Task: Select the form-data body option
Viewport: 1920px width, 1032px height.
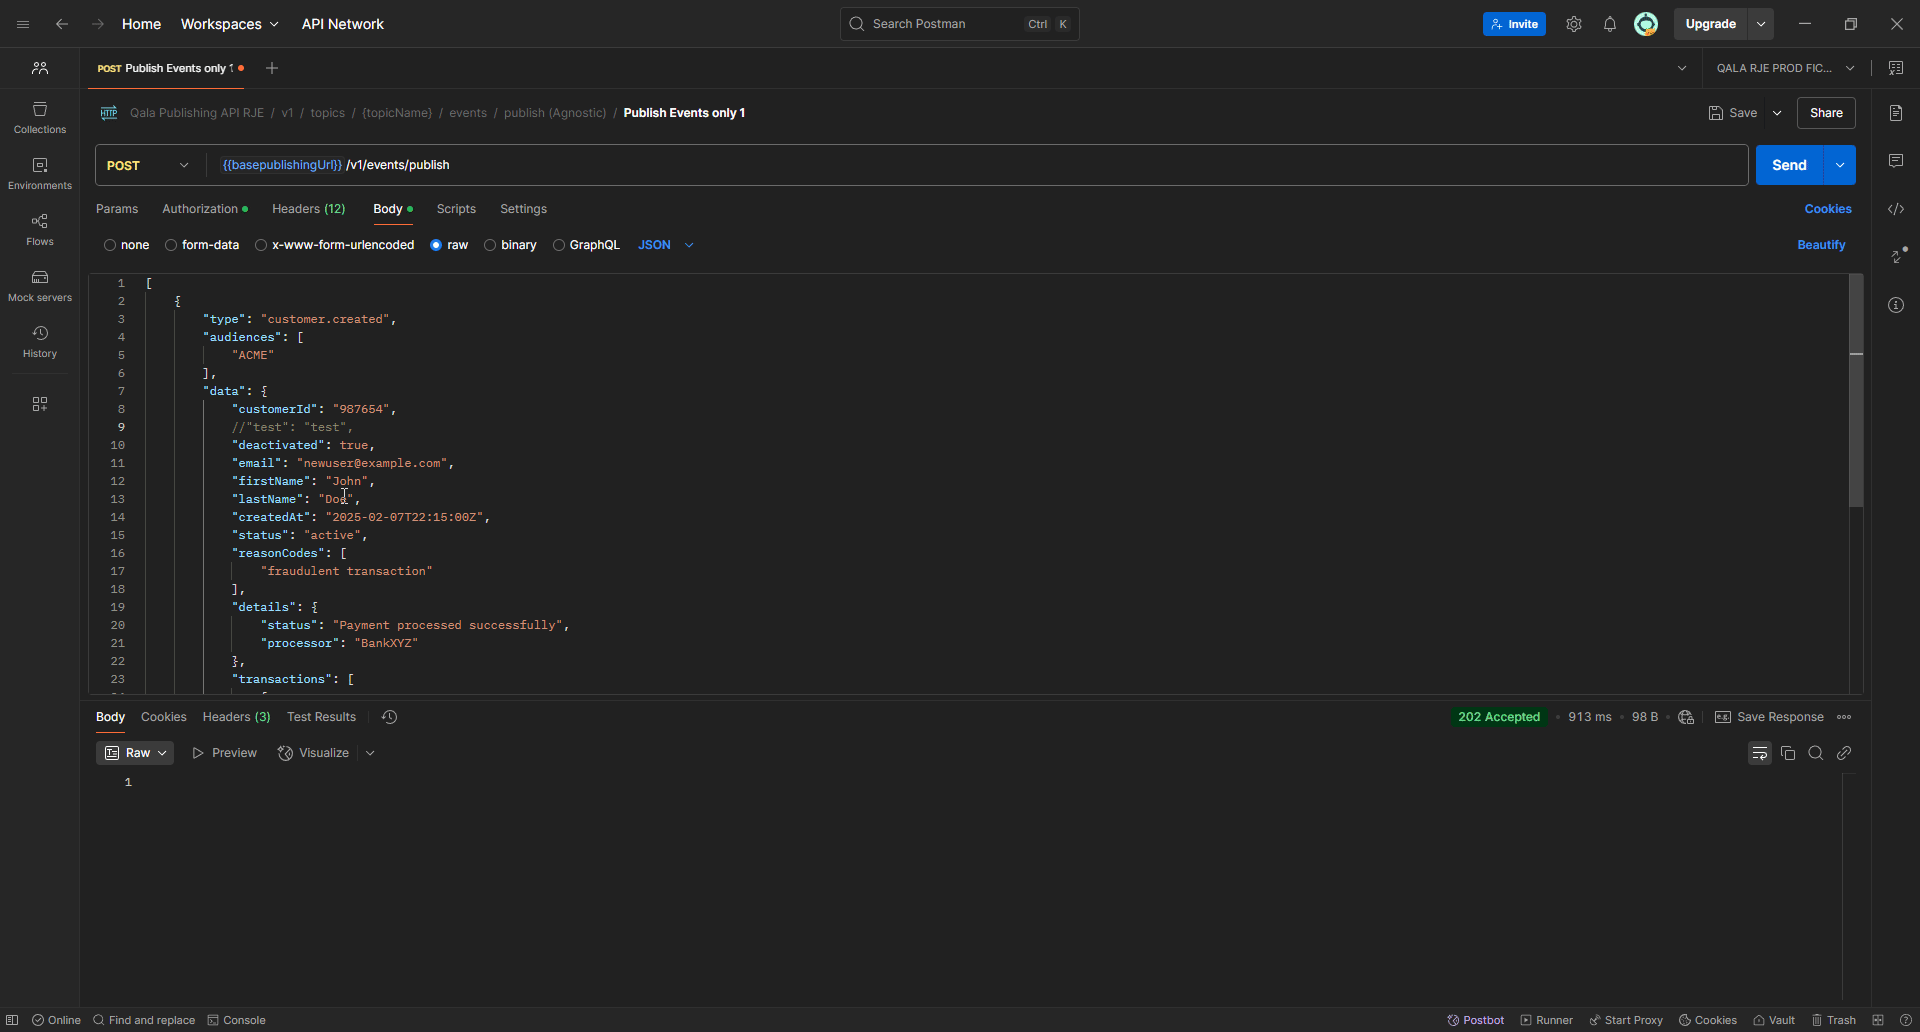Action: [171, 245]
